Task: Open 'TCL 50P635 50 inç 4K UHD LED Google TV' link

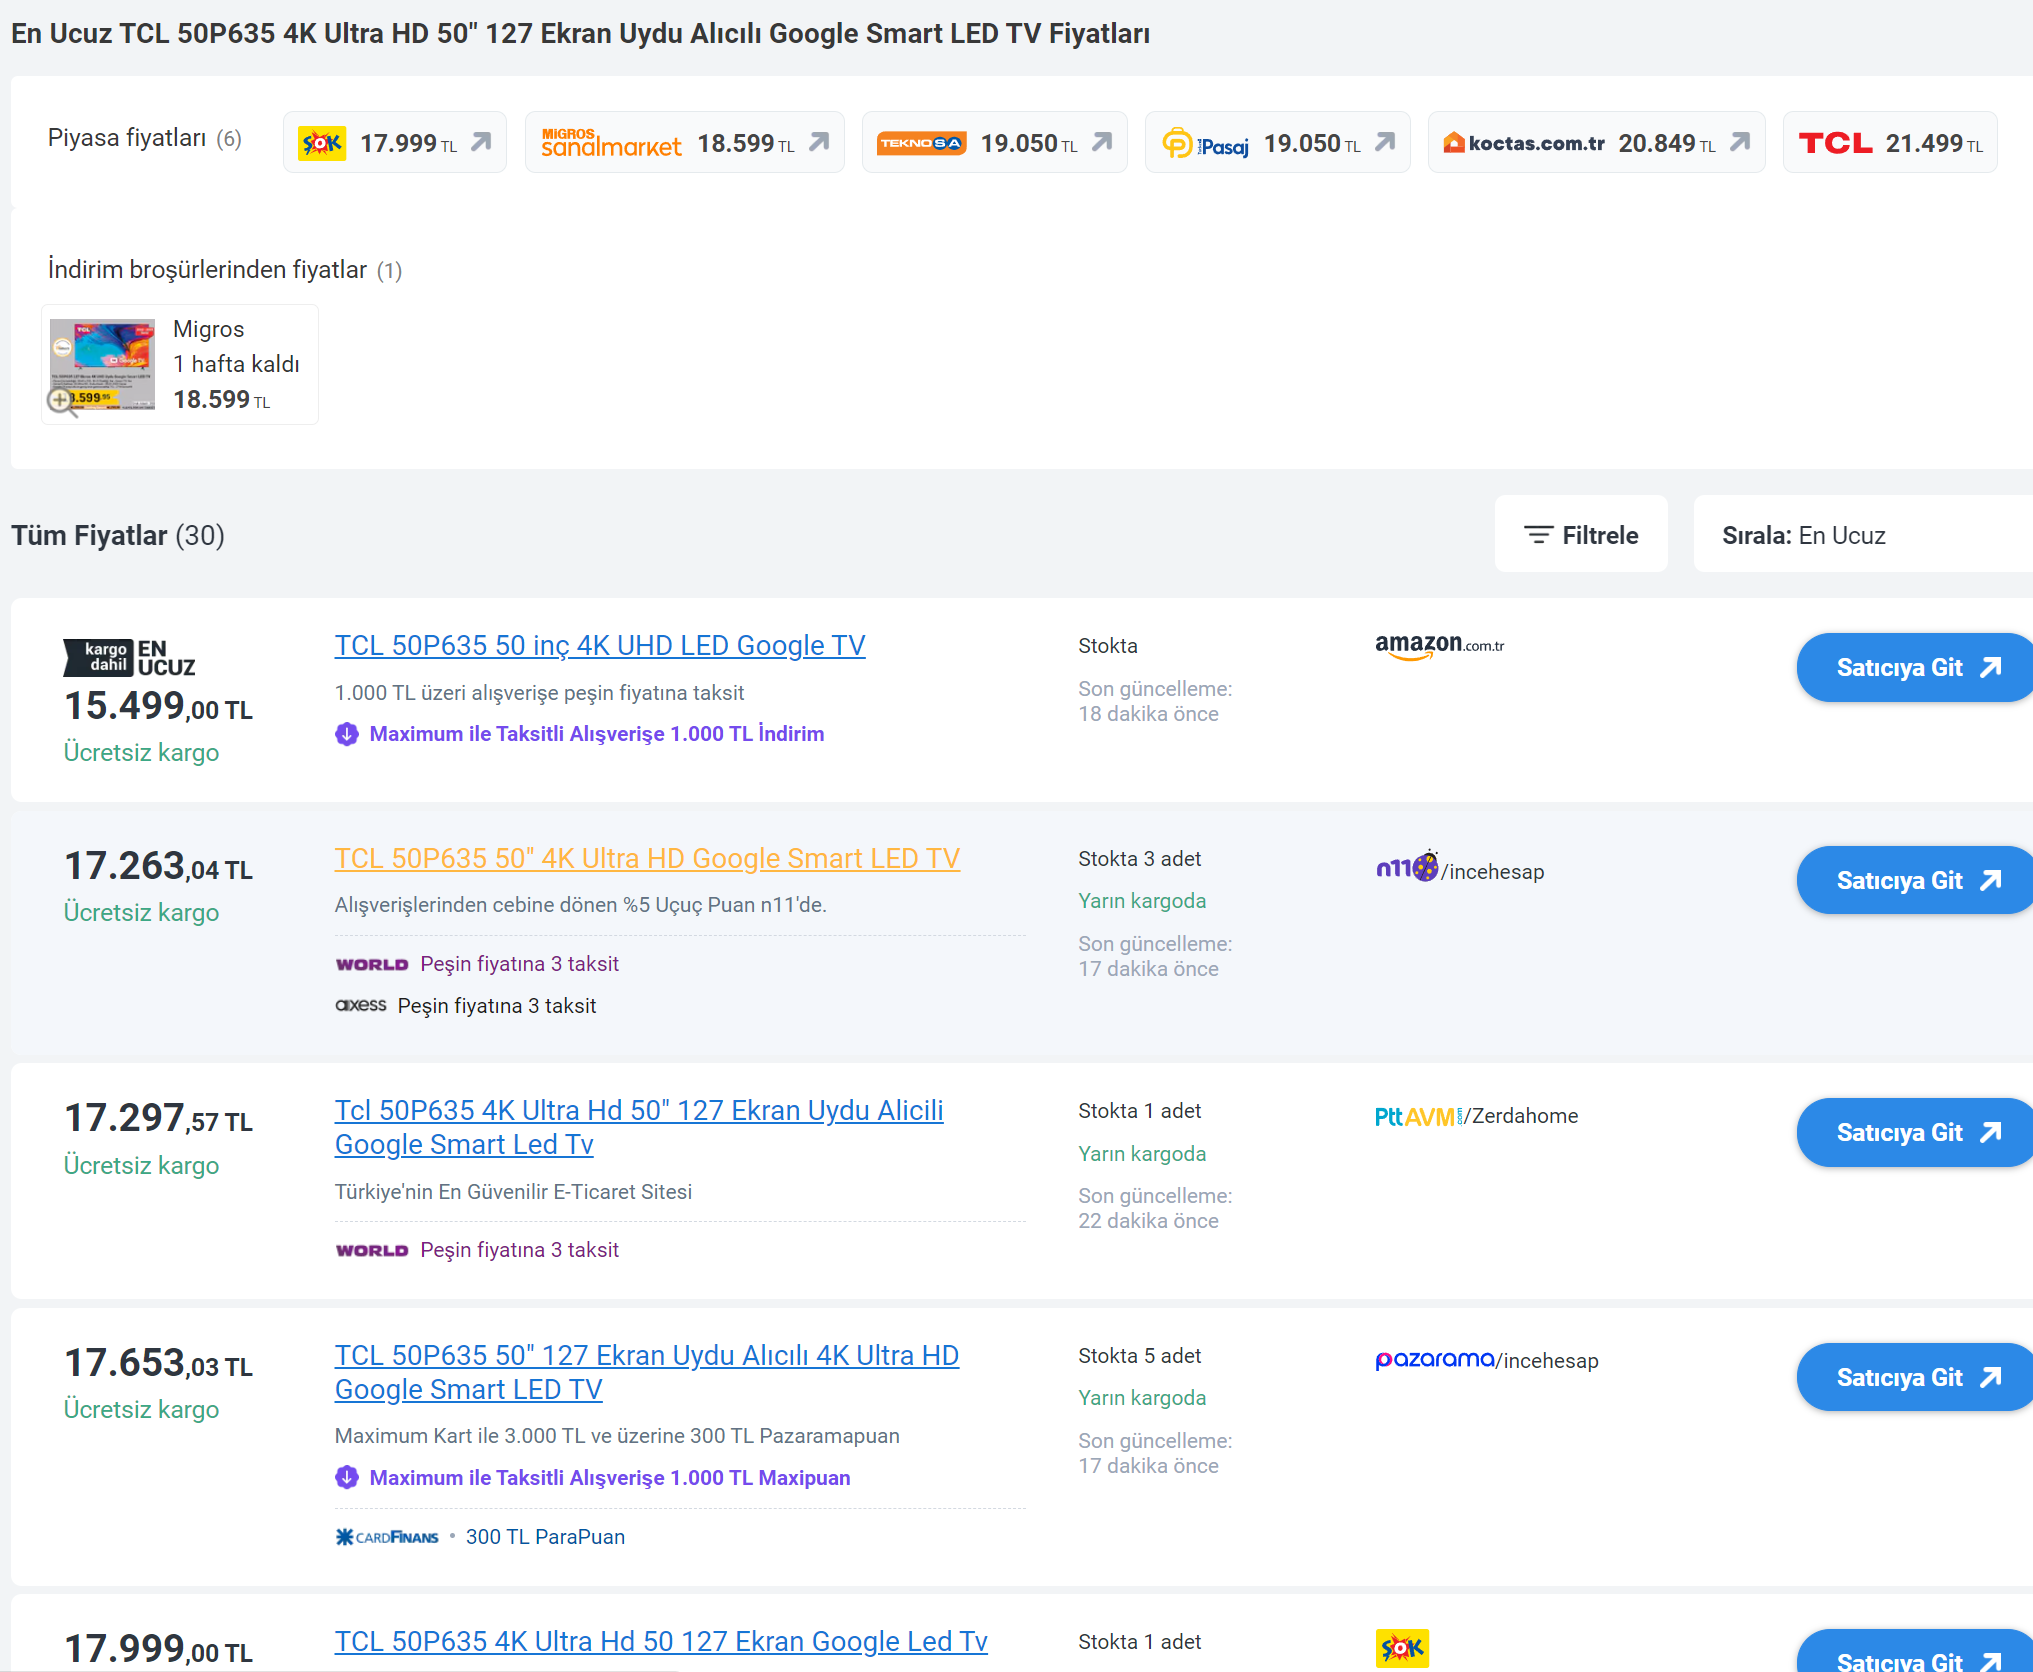Action: (600, 646)
